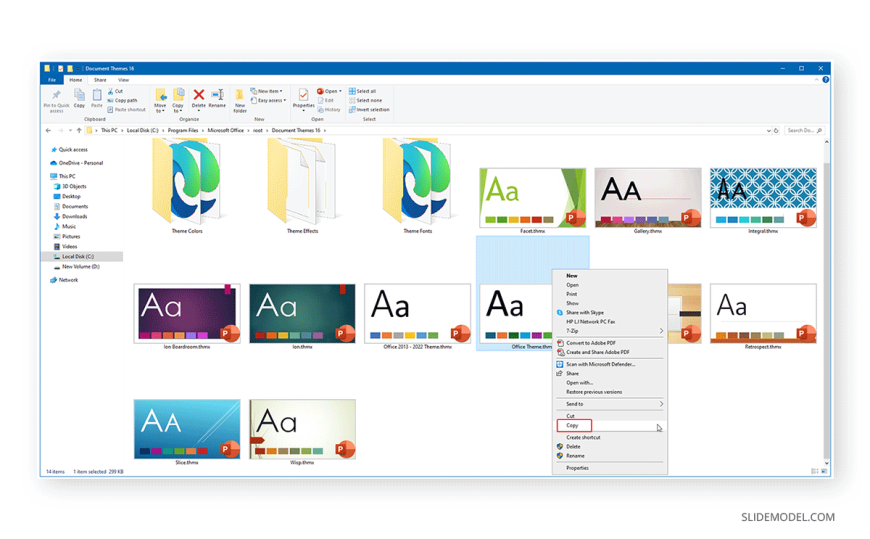Click the Cut scissors icon in the ribbon
The width and height of the screenshot is (870, 539).
[110, 91]
